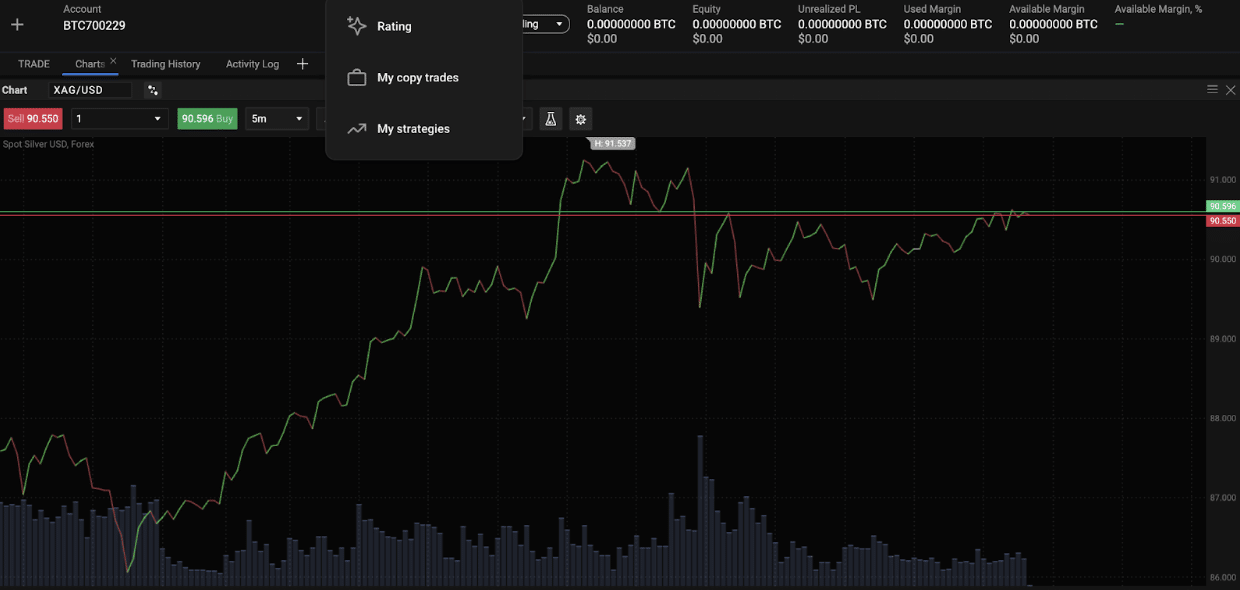The image size is (1240, 590).
Task: Close the Charts tab
Action: pos(113,61)
